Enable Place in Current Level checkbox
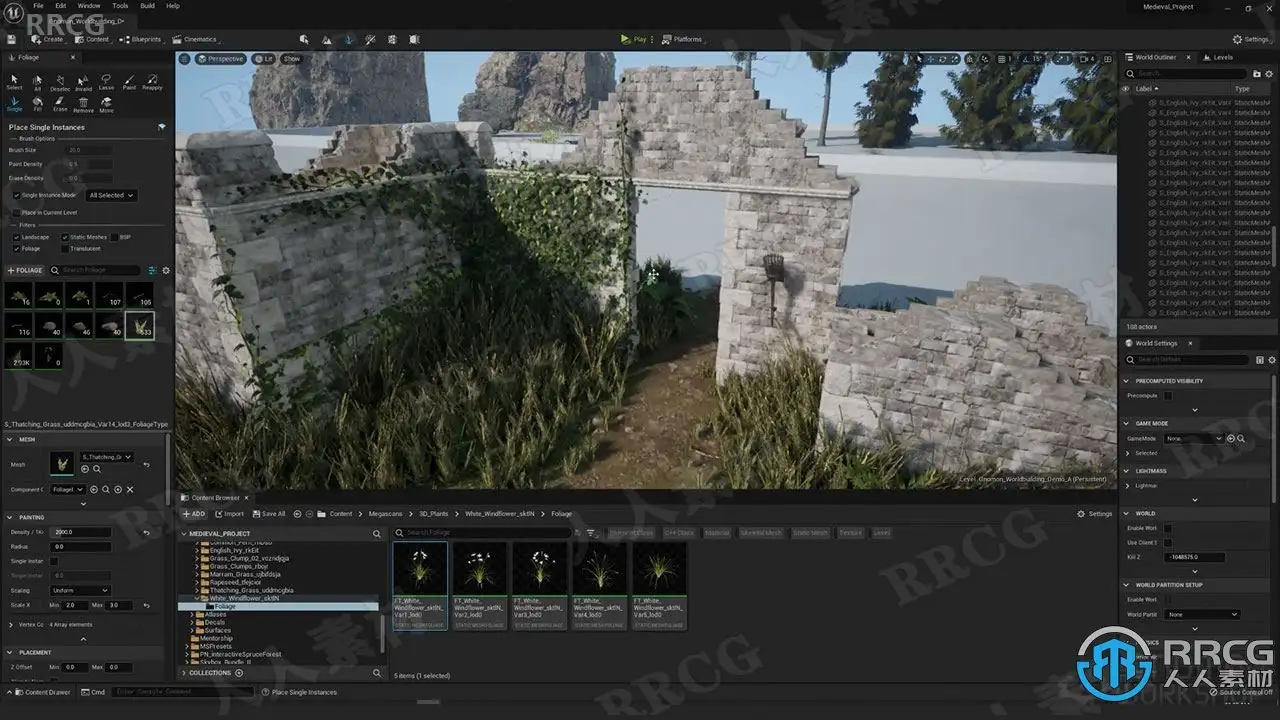1280x720 pixels. (x=16, y=212)
